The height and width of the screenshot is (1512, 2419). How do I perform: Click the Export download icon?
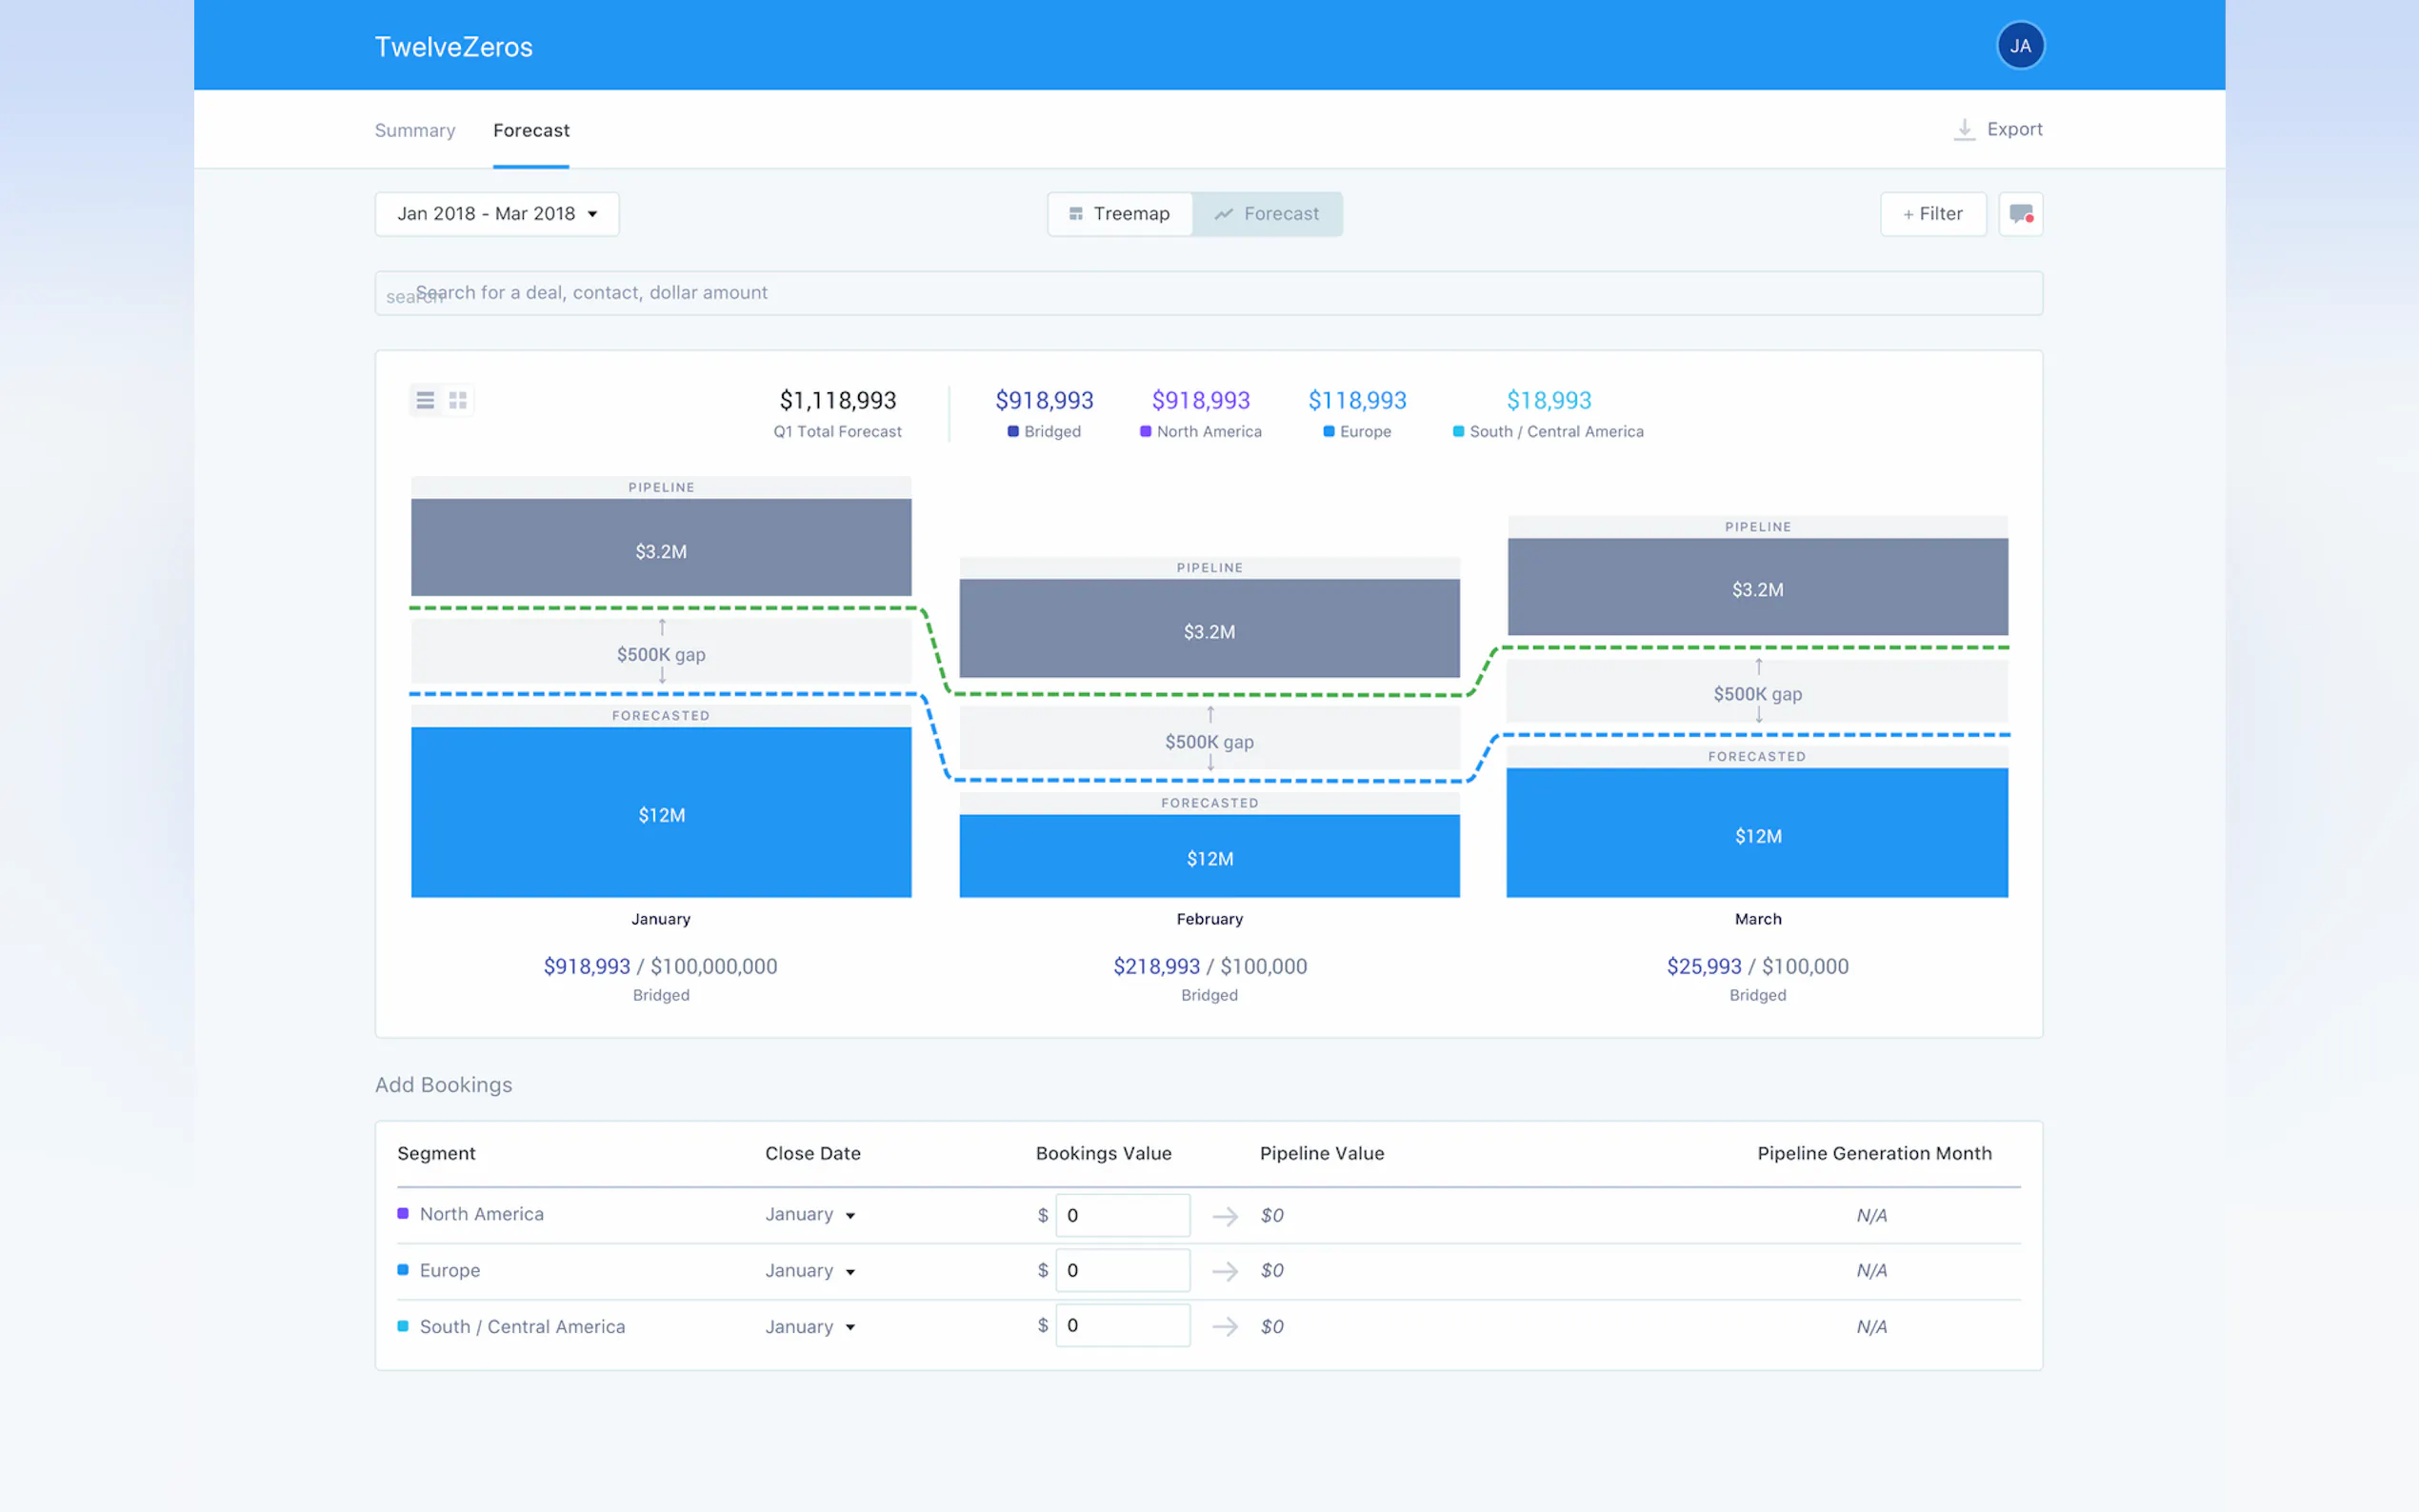pos(1964,130)
